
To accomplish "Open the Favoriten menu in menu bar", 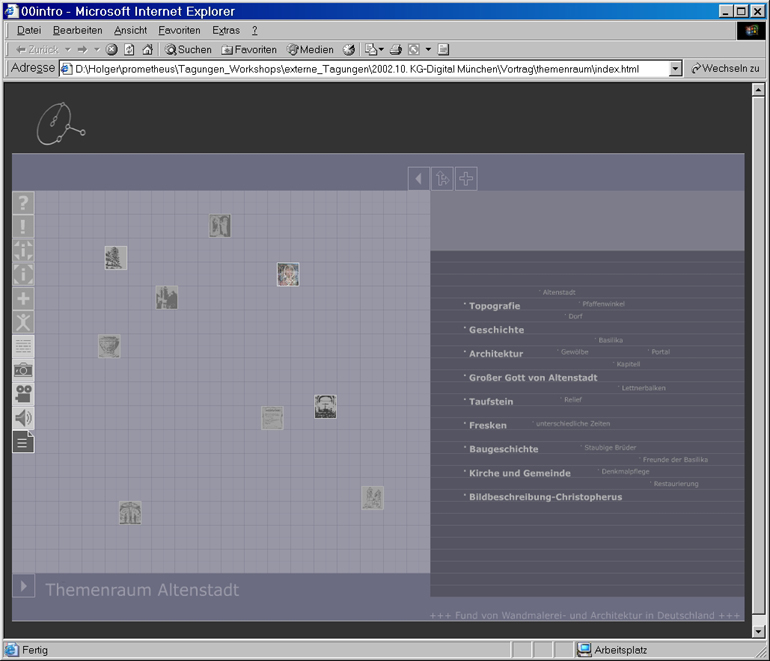I will point(179,30).
